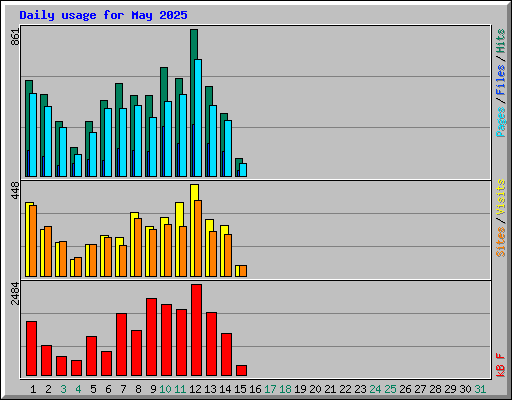Click the day 27 axis label
This screenshot has width=512, height=400.
click(420, 389)
